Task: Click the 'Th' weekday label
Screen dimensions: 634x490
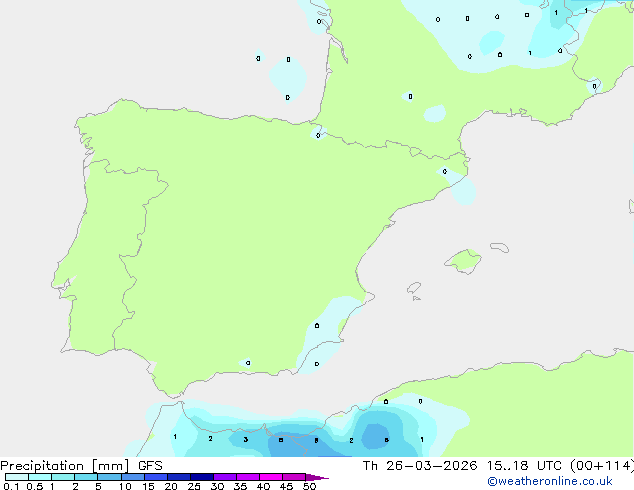Action: (x=370, y=466)
